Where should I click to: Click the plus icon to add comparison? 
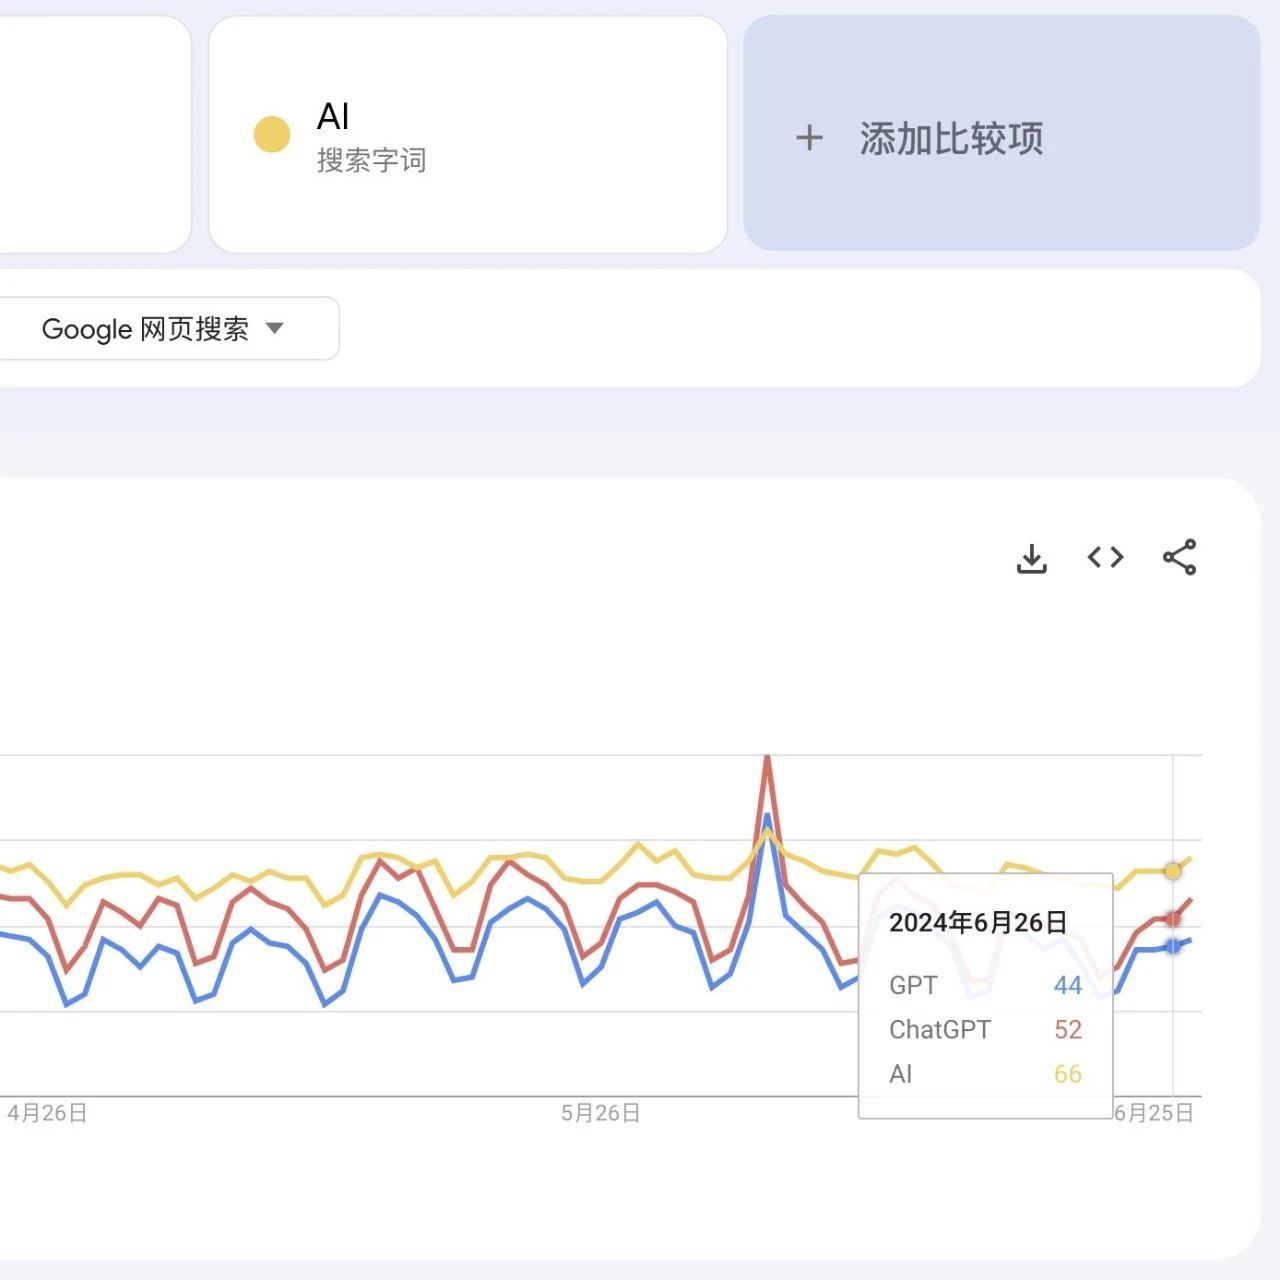pyautogui.click(x=809, y=138)
